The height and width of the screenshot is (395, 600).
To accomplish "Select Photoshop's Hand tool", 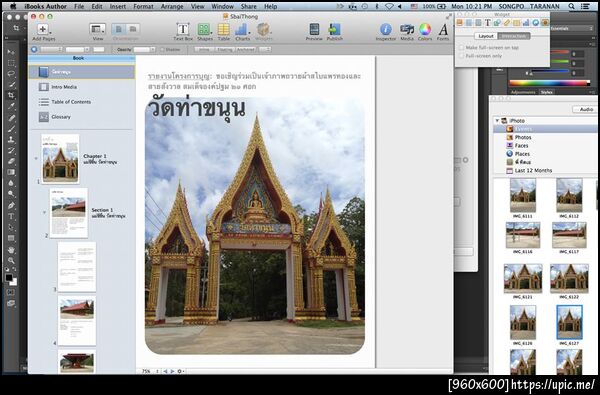I will coord(11,250).
